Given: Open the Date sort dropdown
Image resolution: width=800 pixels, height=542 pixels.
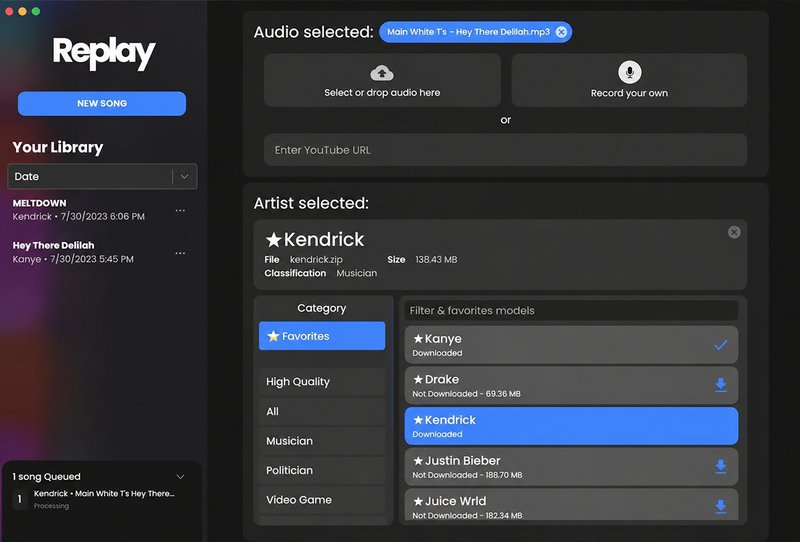Looking at the screenshot, I should tap(102, 177).
